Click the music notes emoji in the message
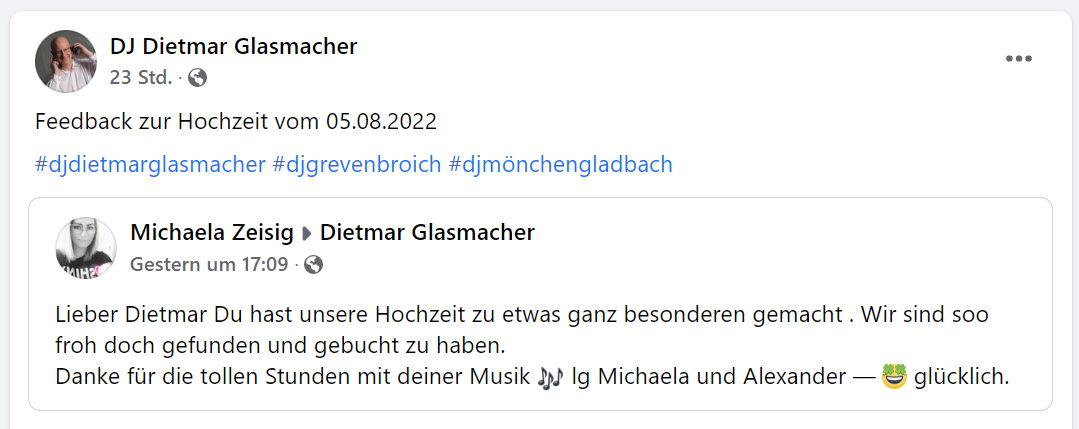The height and width of the screenshot is (429, 1079). (x=550, y=378)
